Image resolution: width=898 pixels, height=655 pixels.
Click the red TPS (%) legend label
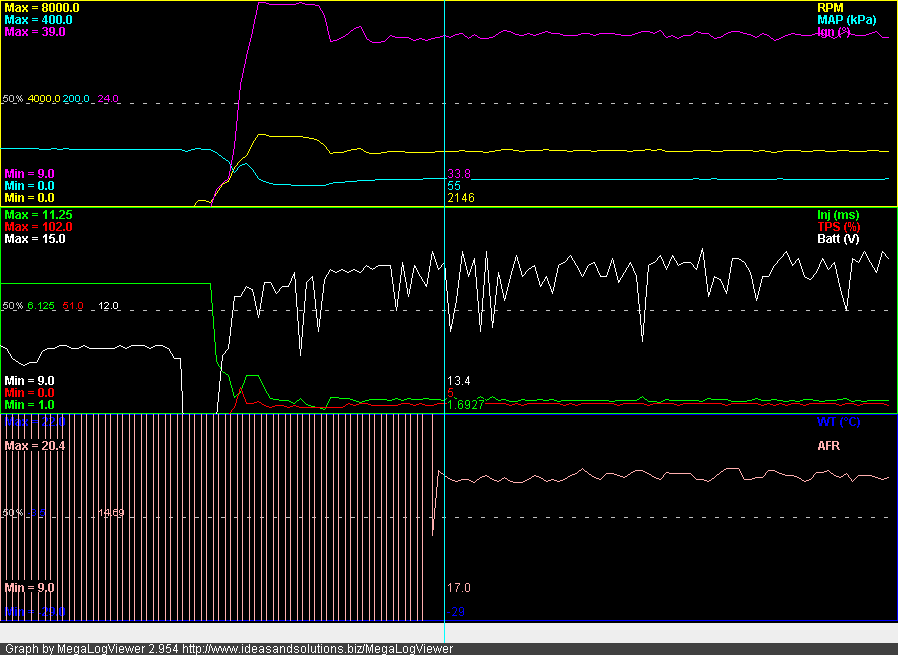pyautogui.click(x=838, y=227)
